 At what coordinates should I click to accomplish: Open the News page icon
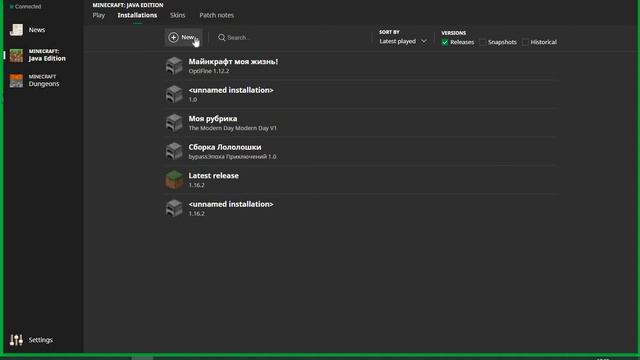[x=16, y=30]
